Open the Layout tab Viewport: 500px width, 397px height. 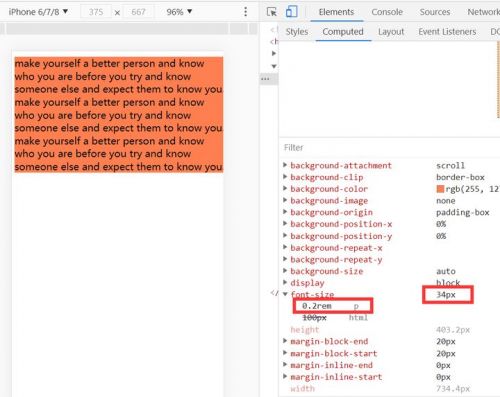click(391, 32)
